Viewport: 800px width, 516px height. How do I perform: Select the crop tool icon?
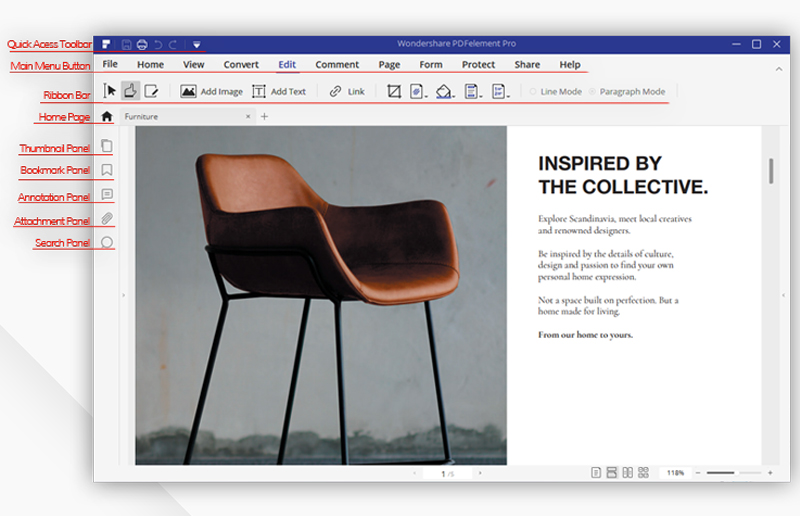[x=393, y=91]
